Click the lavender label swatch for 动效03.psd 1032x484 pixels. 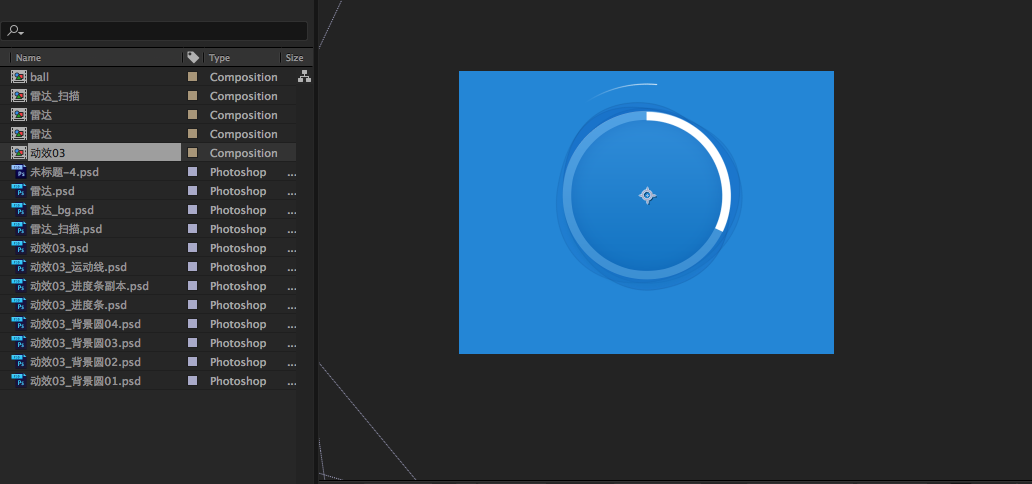(x=192, y=248)
